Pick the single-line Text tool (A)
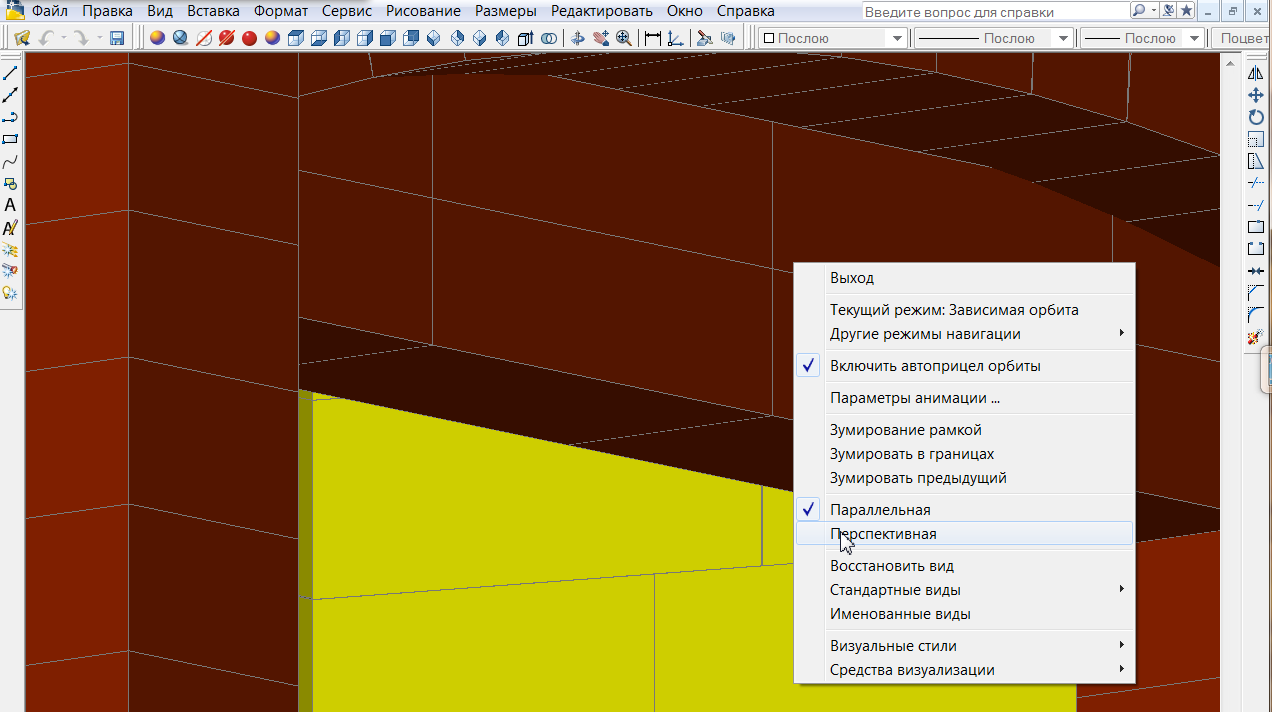Viewport: 1272px width, 712px height. click(x=10, y=205)
